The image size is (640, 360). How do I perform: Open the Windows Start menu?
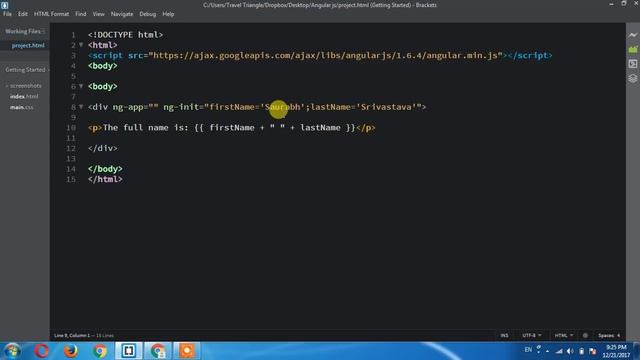12,351
